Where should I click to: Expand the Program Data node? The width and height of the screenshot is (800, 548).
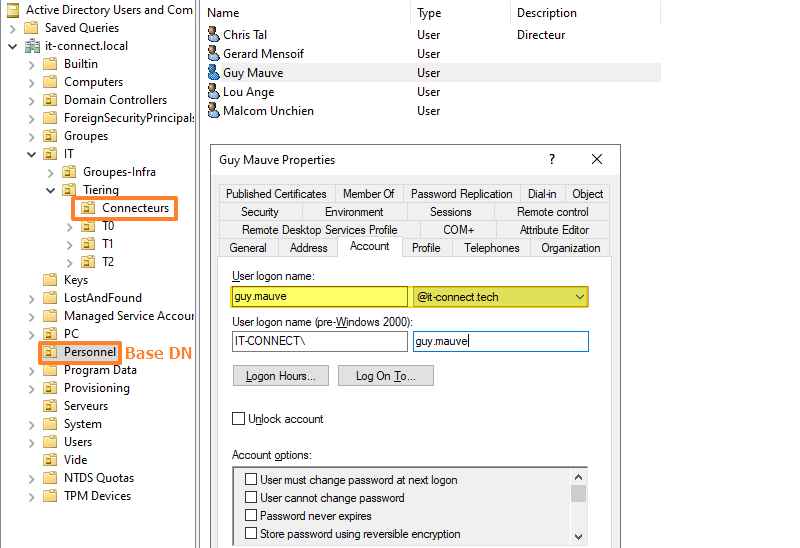[x=32, y=371]
